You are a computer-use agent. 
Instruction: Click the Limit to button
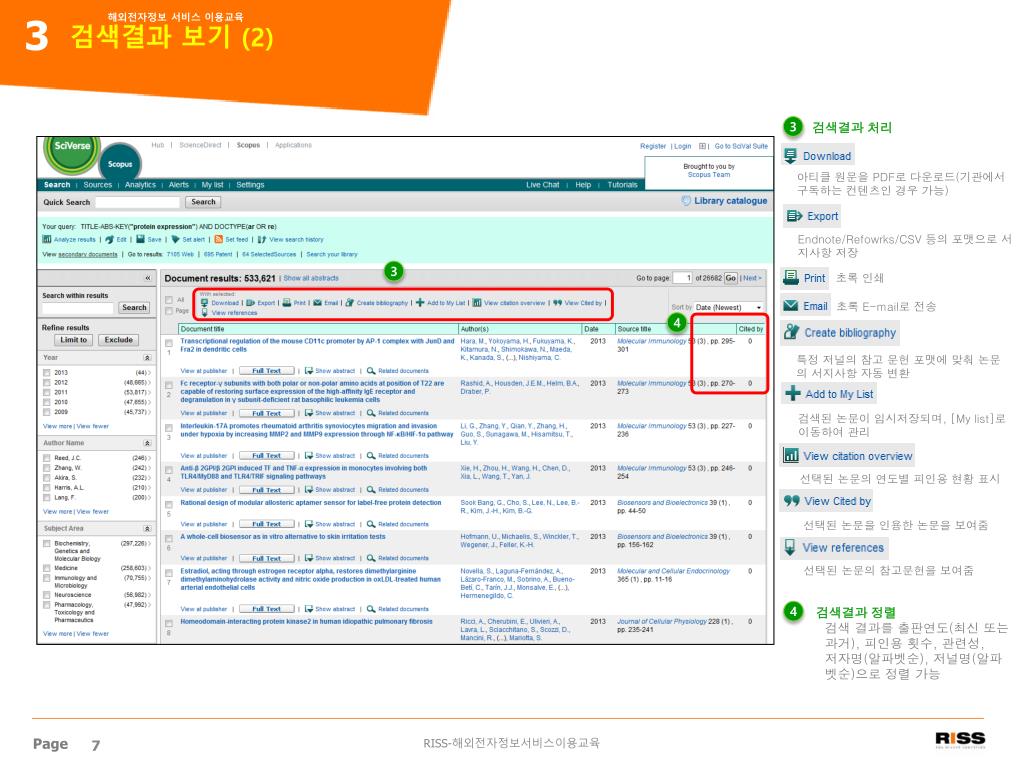coord(74,340)
